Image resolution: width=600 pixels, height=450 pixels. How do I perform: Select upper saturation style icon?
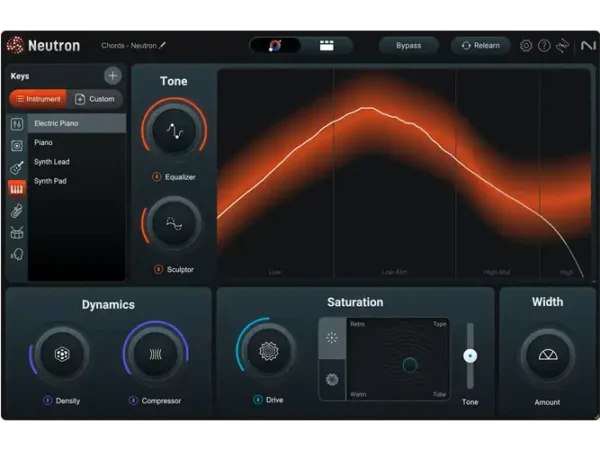pyautogui.click(x=332, y=338)
